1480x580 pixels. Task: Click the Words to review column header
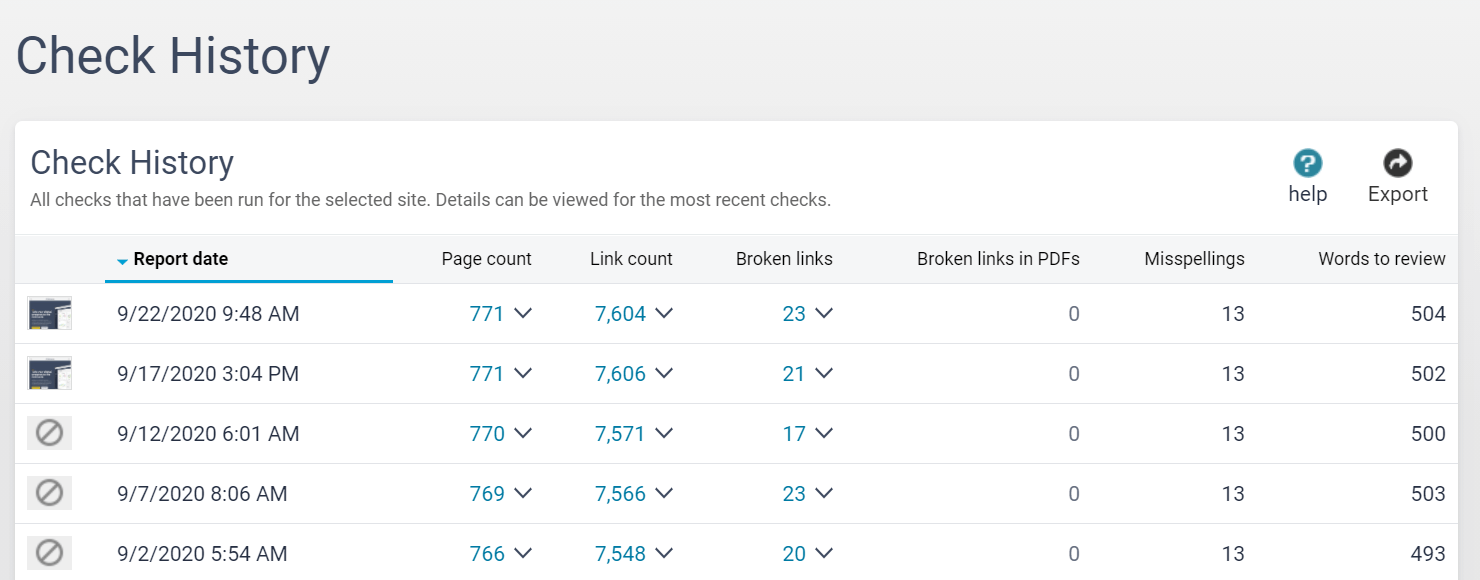(1381, 259)
